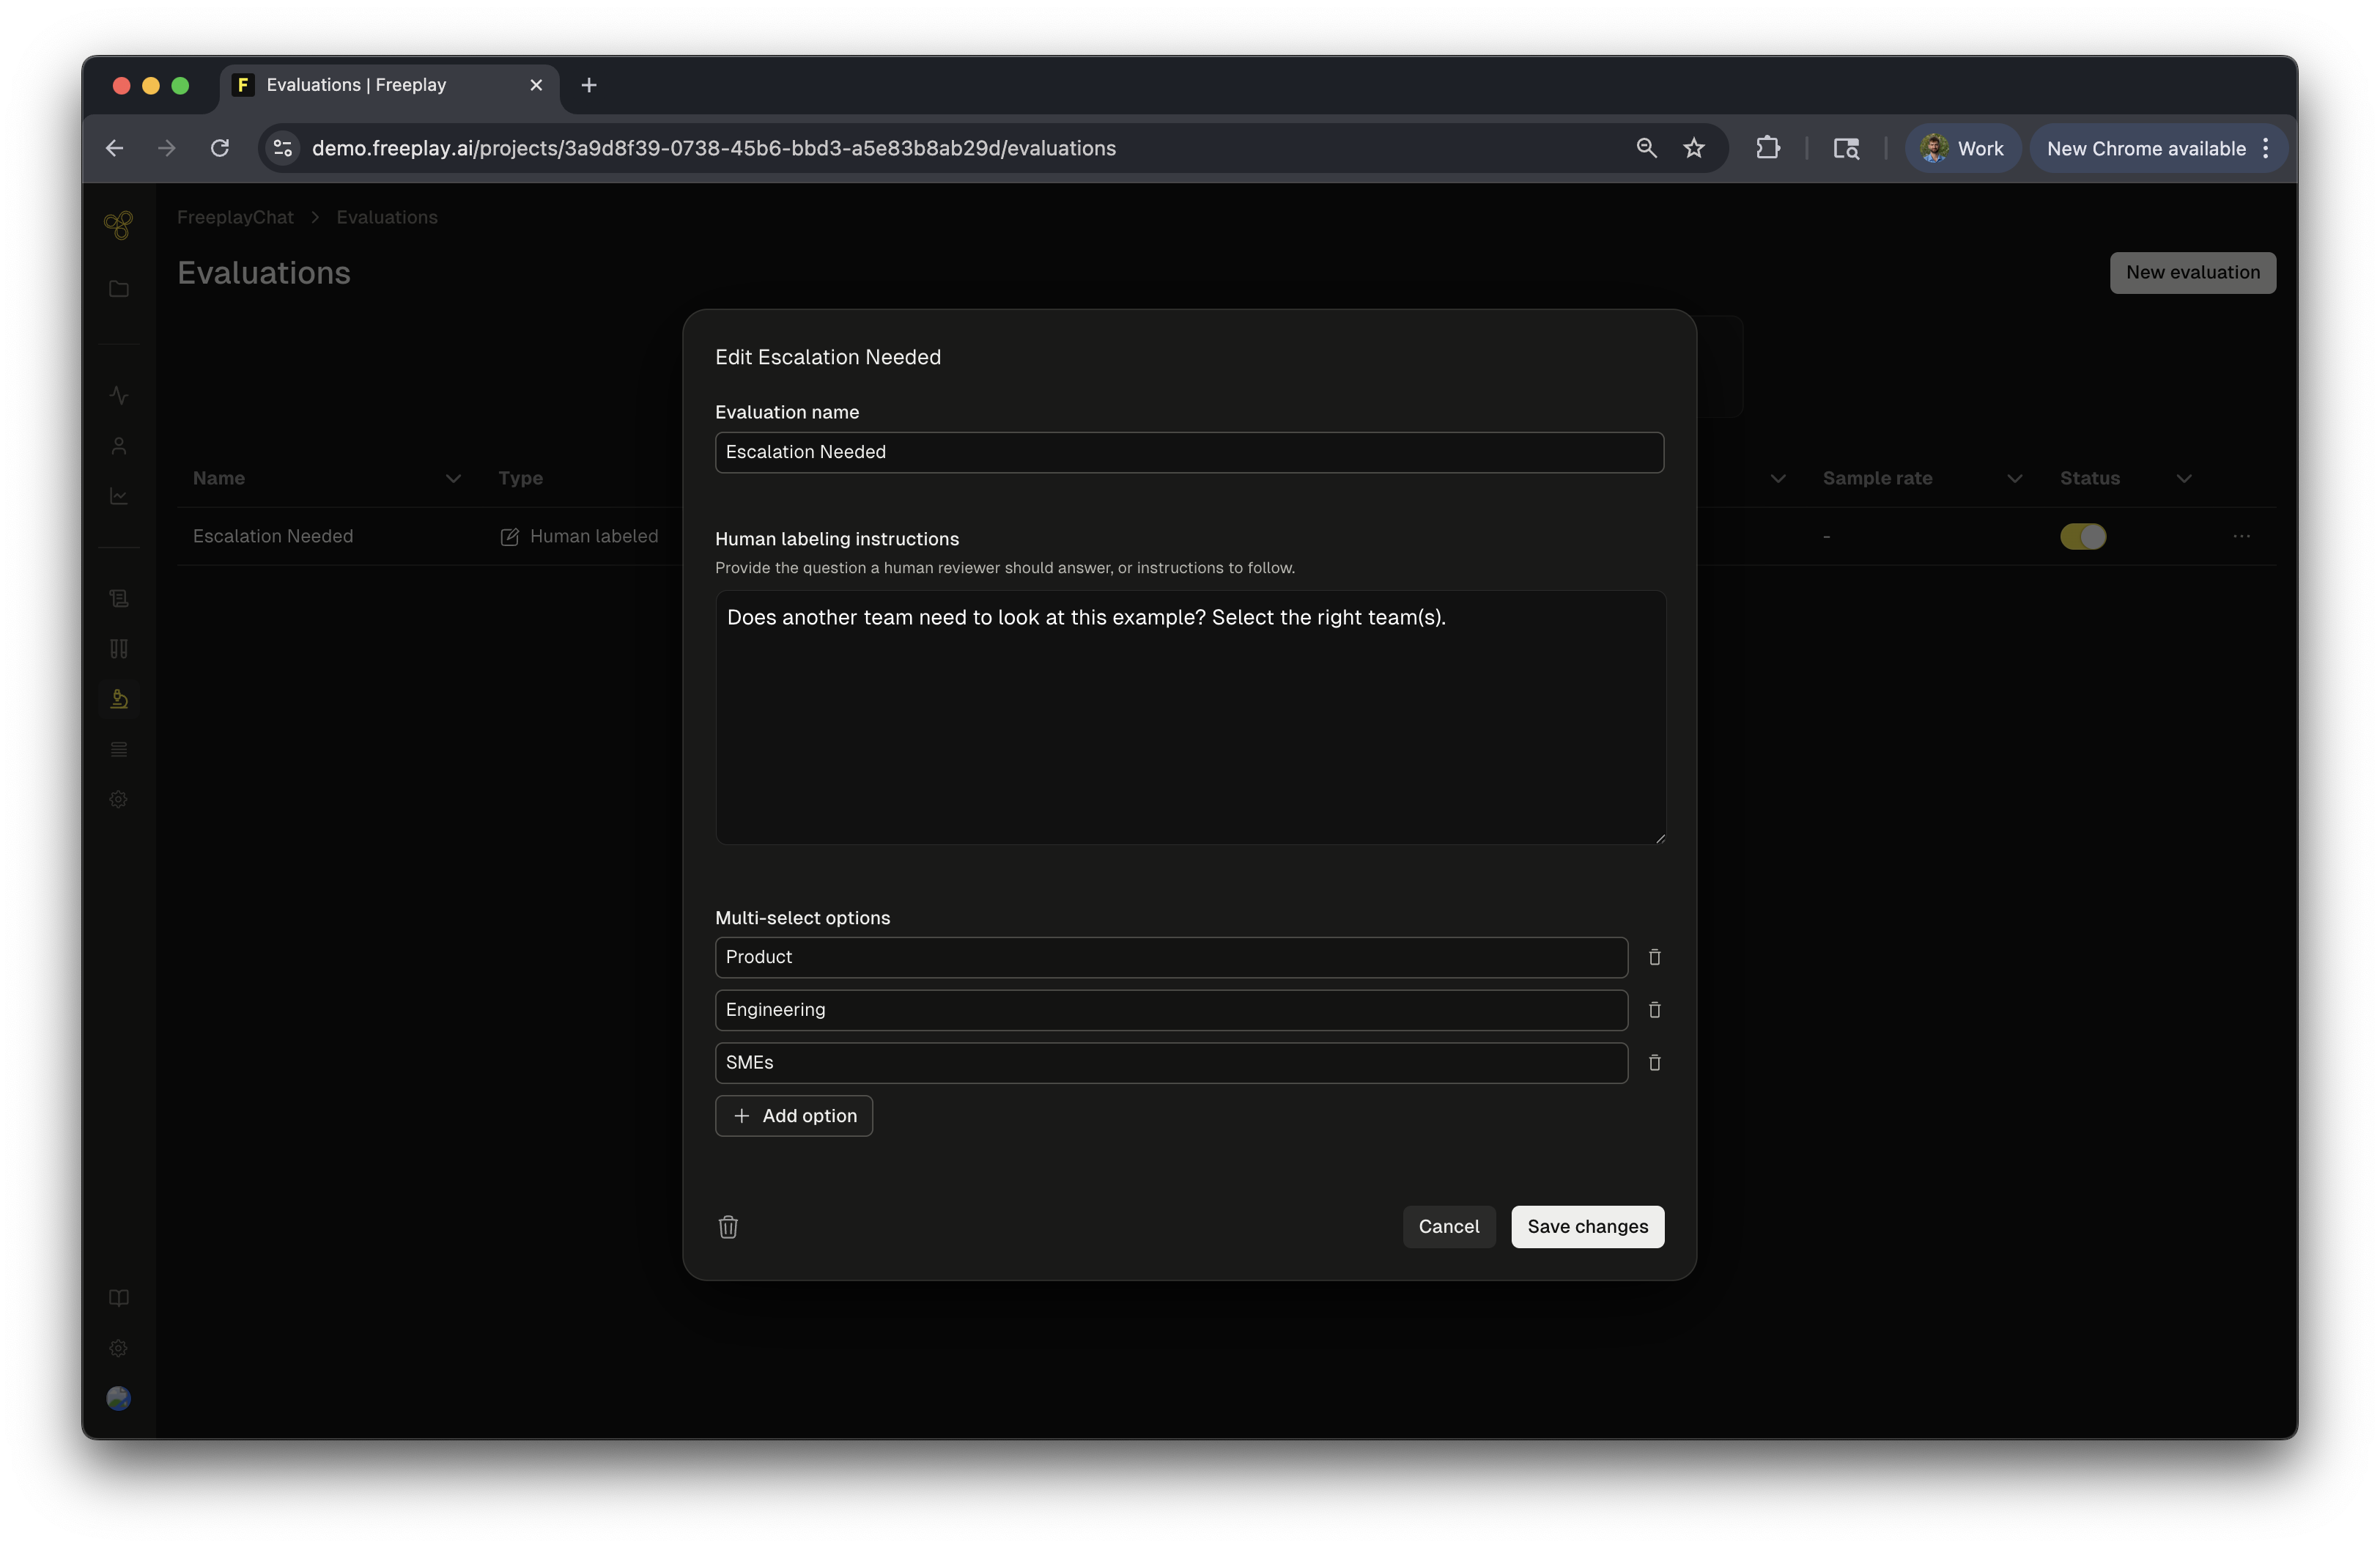Open the Status column dropdown chevron
2380x1548 pixels.
(x=2184, y=479)
